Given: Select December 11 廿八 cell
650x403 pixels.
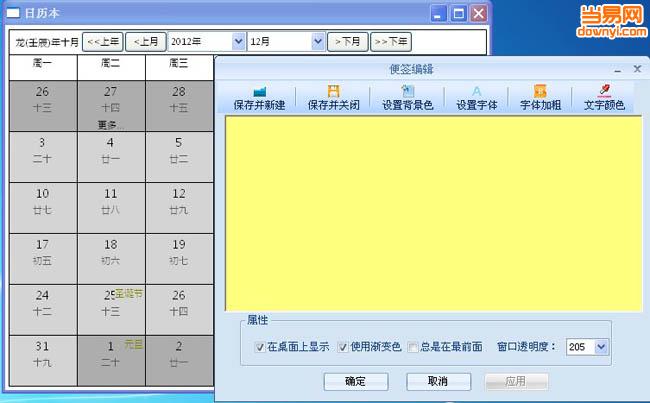Looking at the screenshot, I should pos(112,208).
